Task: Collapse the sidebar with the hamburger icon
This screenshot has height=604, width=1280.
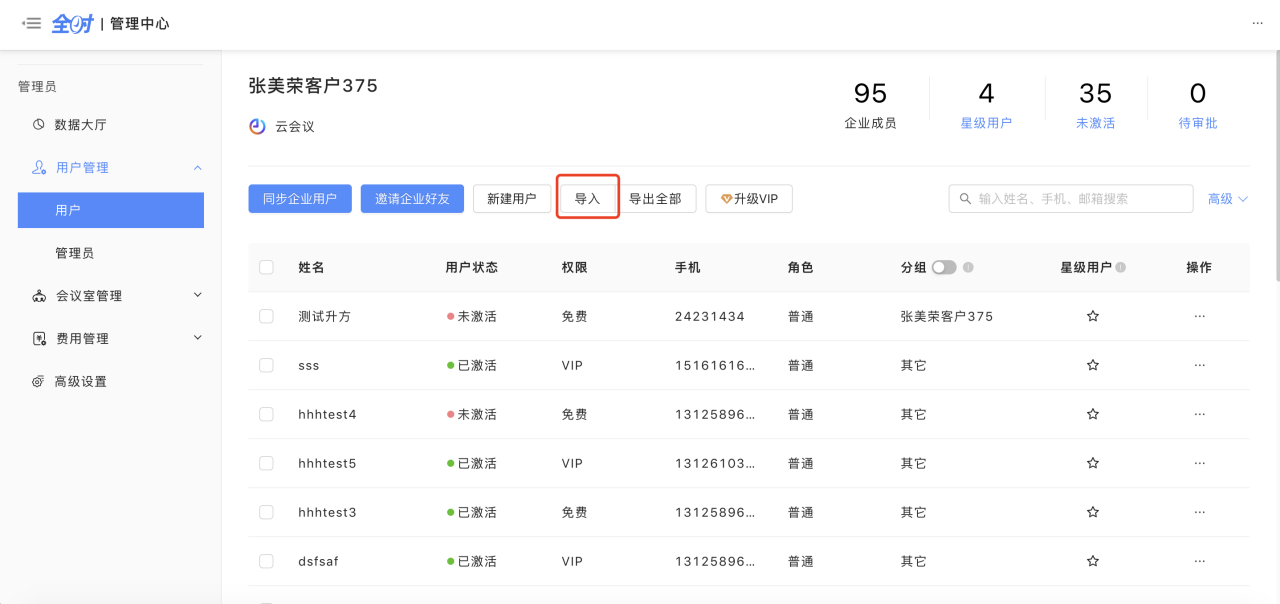Action: 31,23
